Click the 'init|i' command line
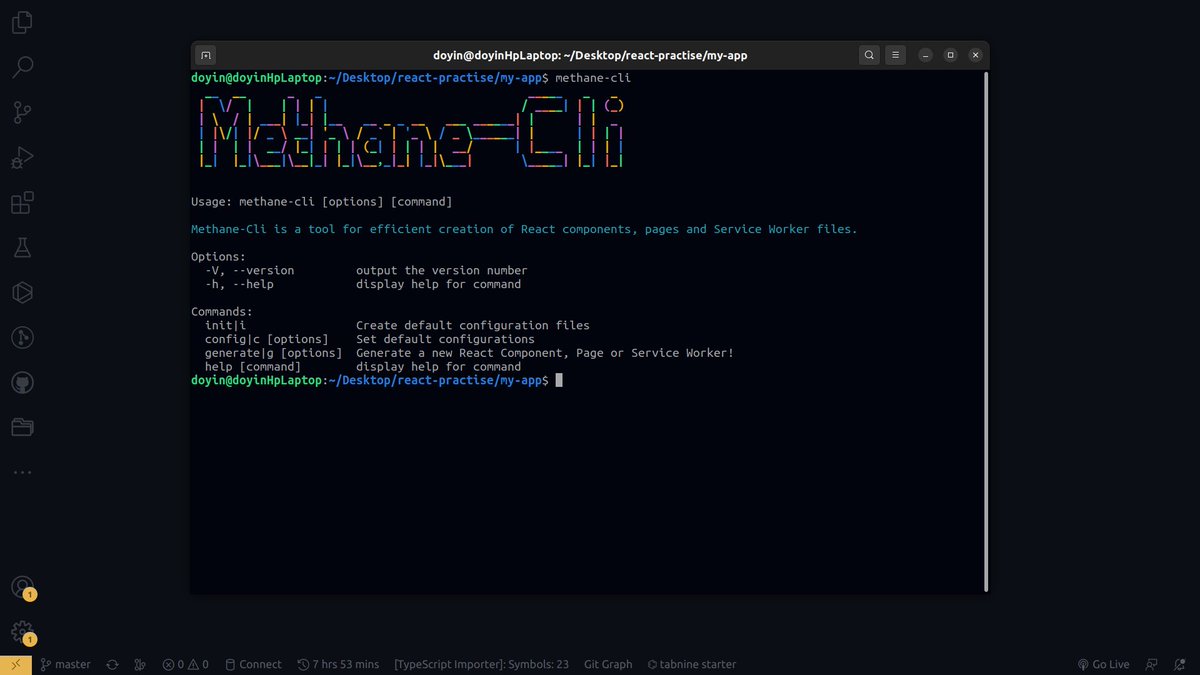The width and height of the screenshot is (1200, 675). [x=397, y=325]
